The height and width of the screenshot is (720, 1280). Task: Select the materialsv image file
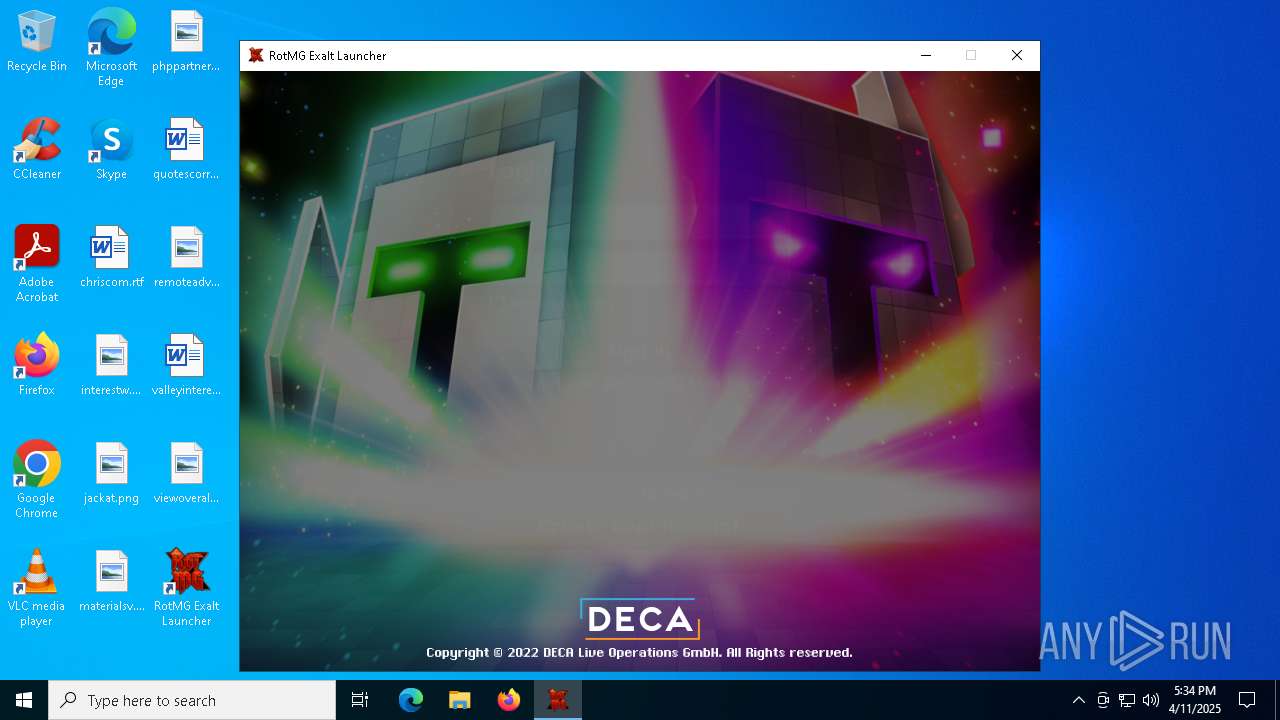pos(111,582)
